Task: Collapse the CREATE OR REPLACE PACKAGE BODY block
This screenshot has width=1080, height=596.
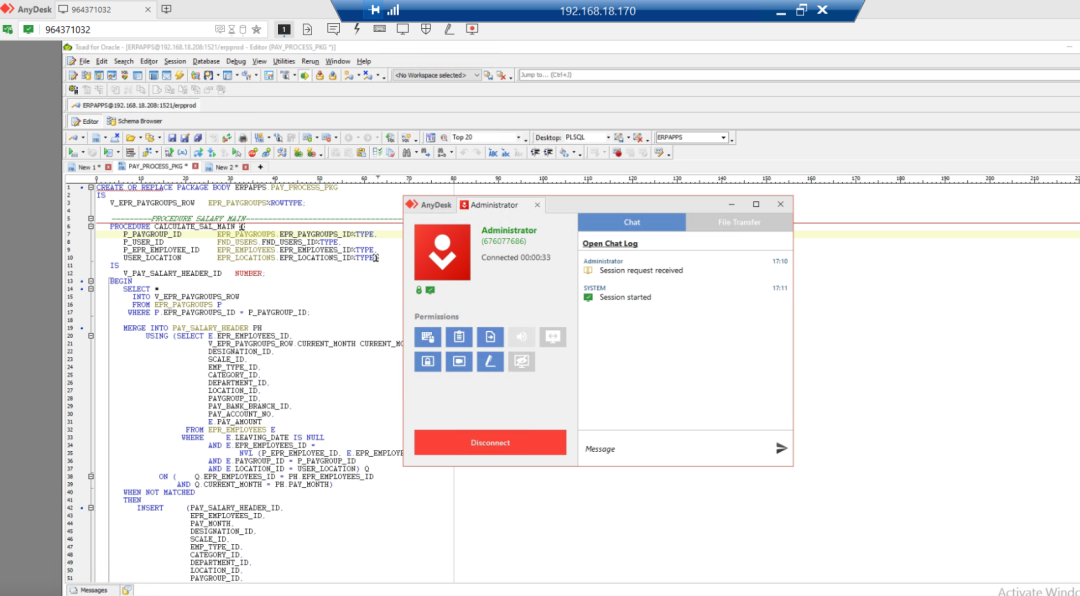Action: coord(91,187)
